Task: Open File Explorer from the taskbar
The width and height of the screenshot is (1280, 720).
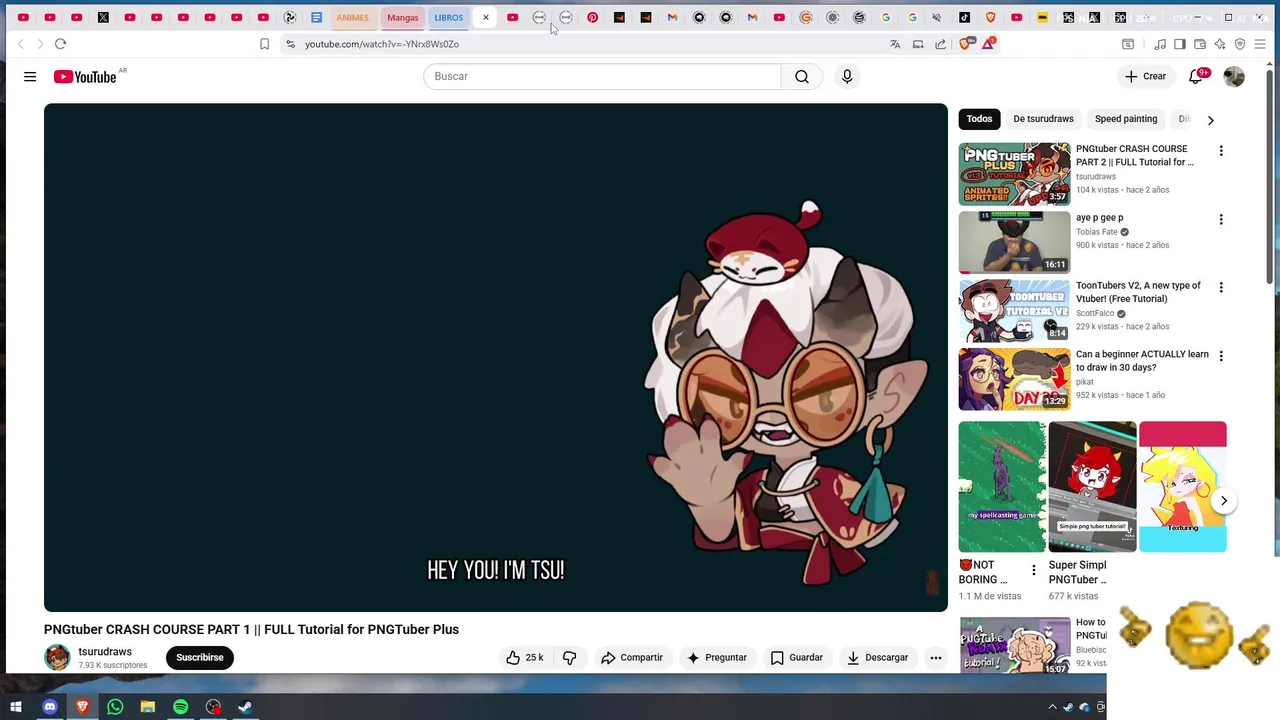Action: pos(148,707)
